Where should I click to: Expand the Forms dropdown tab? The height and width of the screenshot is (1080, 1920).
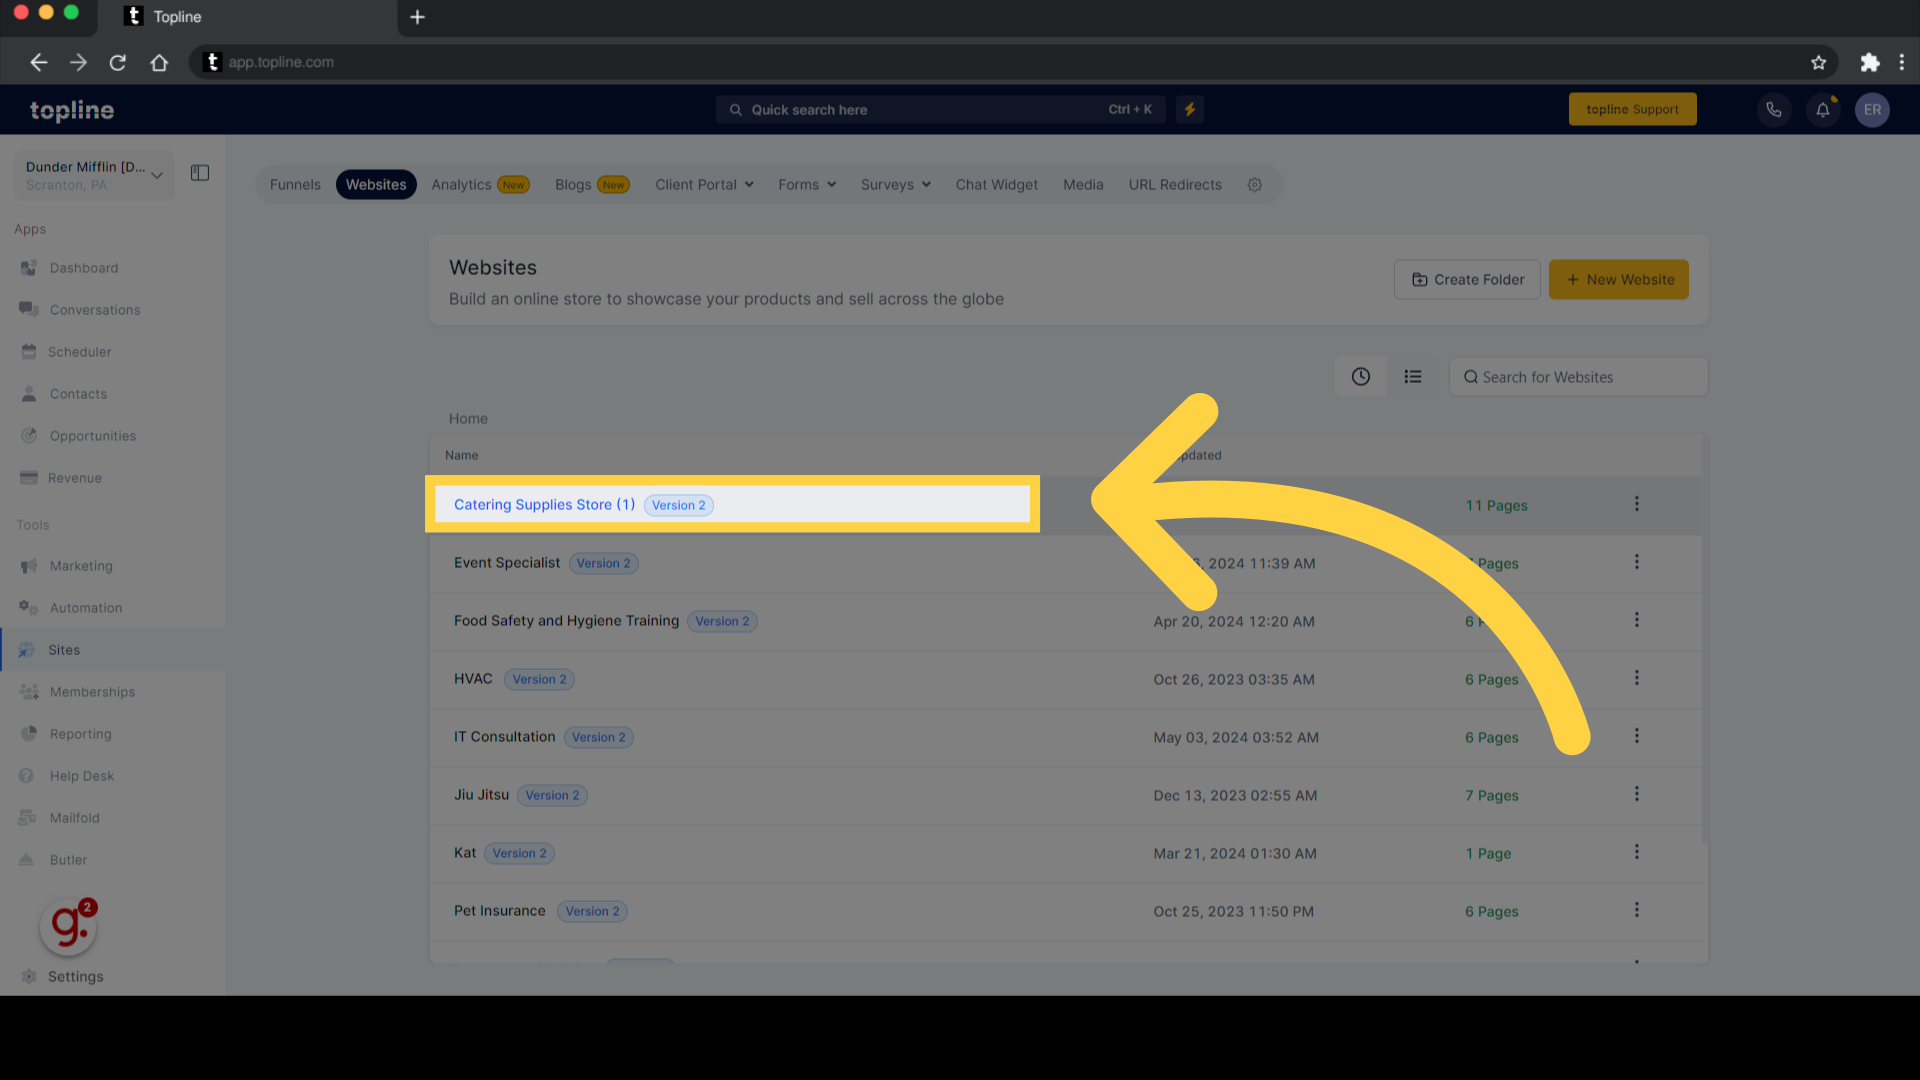coord(807,185)
